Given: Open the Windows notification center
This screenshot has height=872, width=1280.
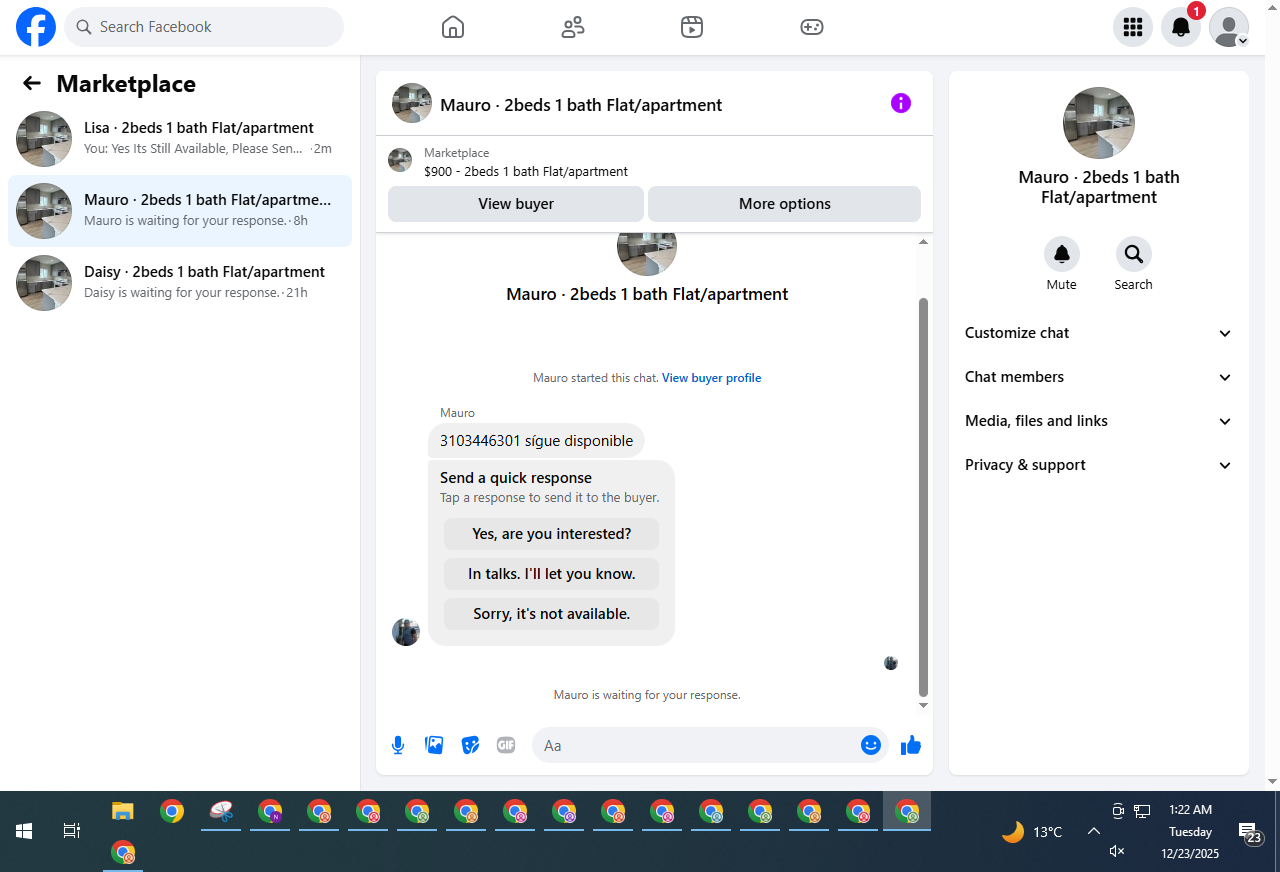Looking at the screenshot, I should (x=1250, y=832).
